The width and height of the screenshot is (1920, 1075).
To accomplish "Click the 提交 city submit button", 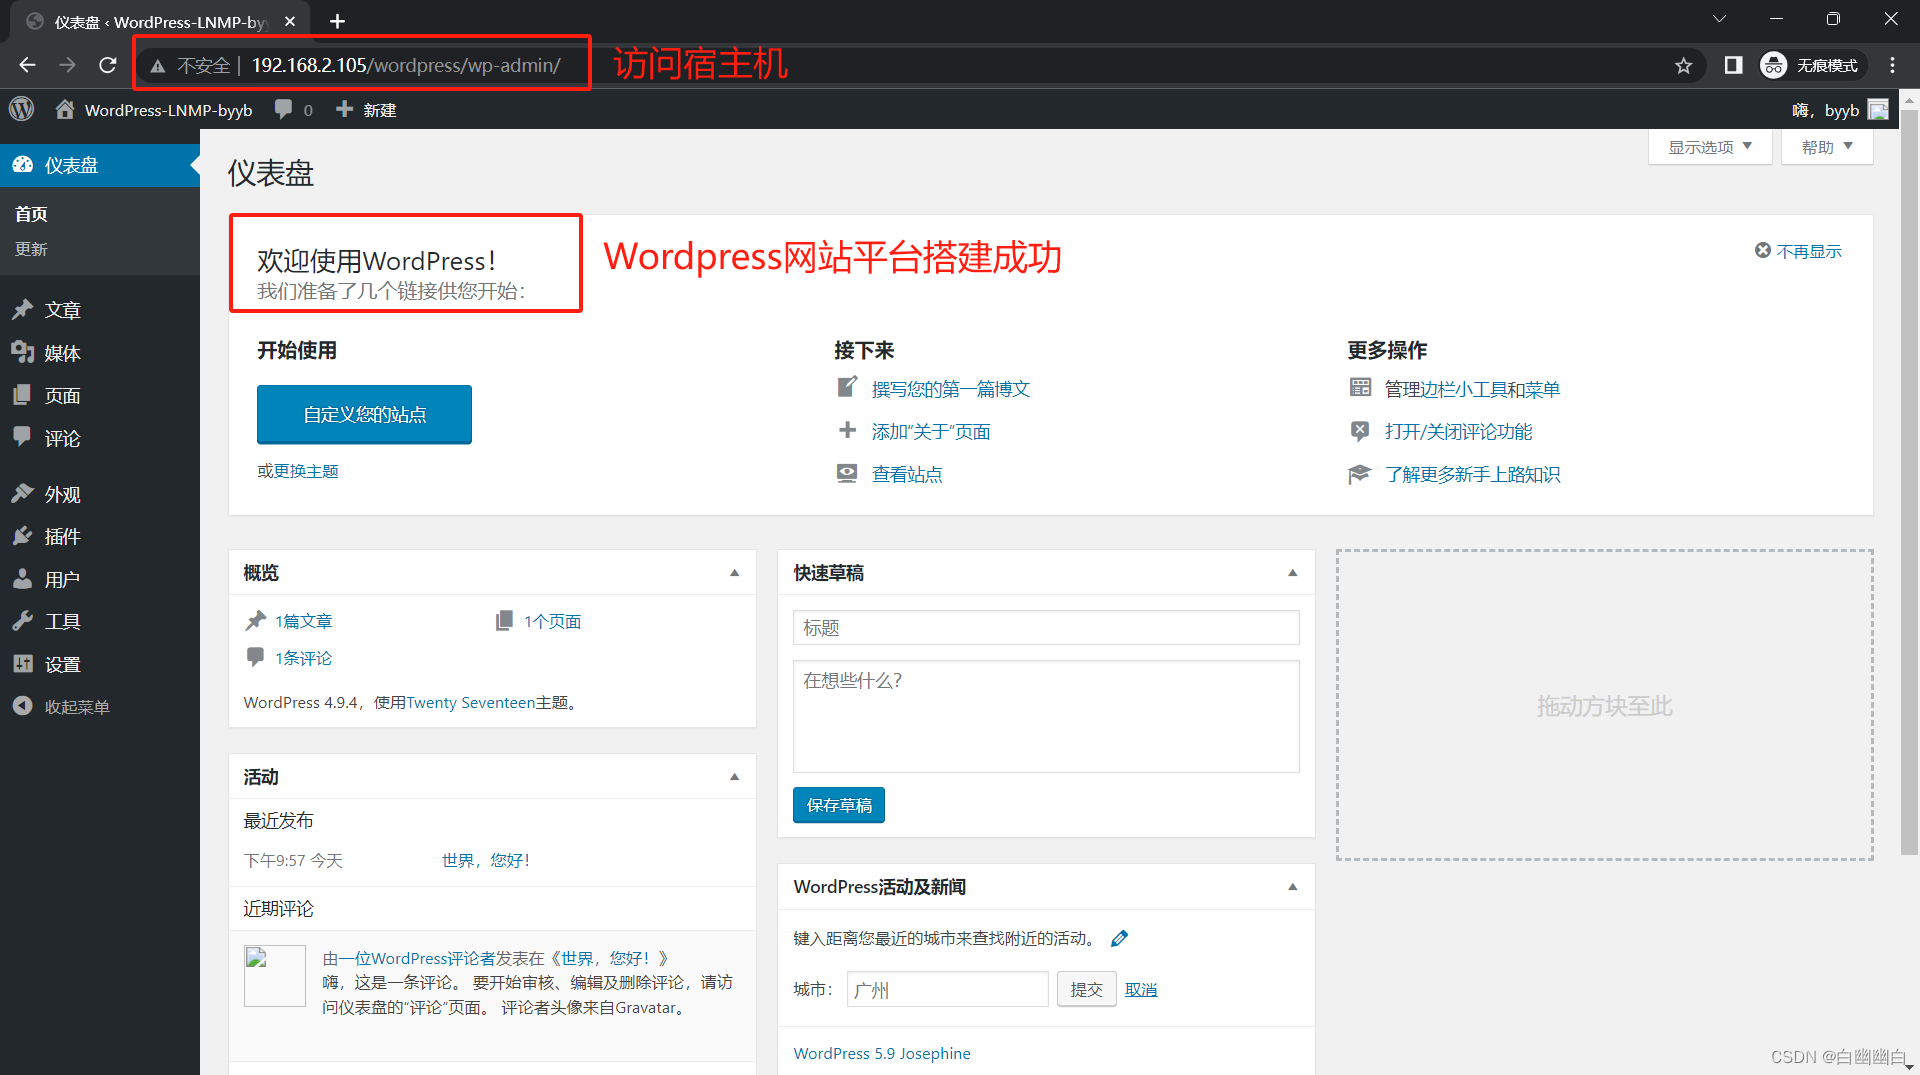I will [x=1086, y=989].
